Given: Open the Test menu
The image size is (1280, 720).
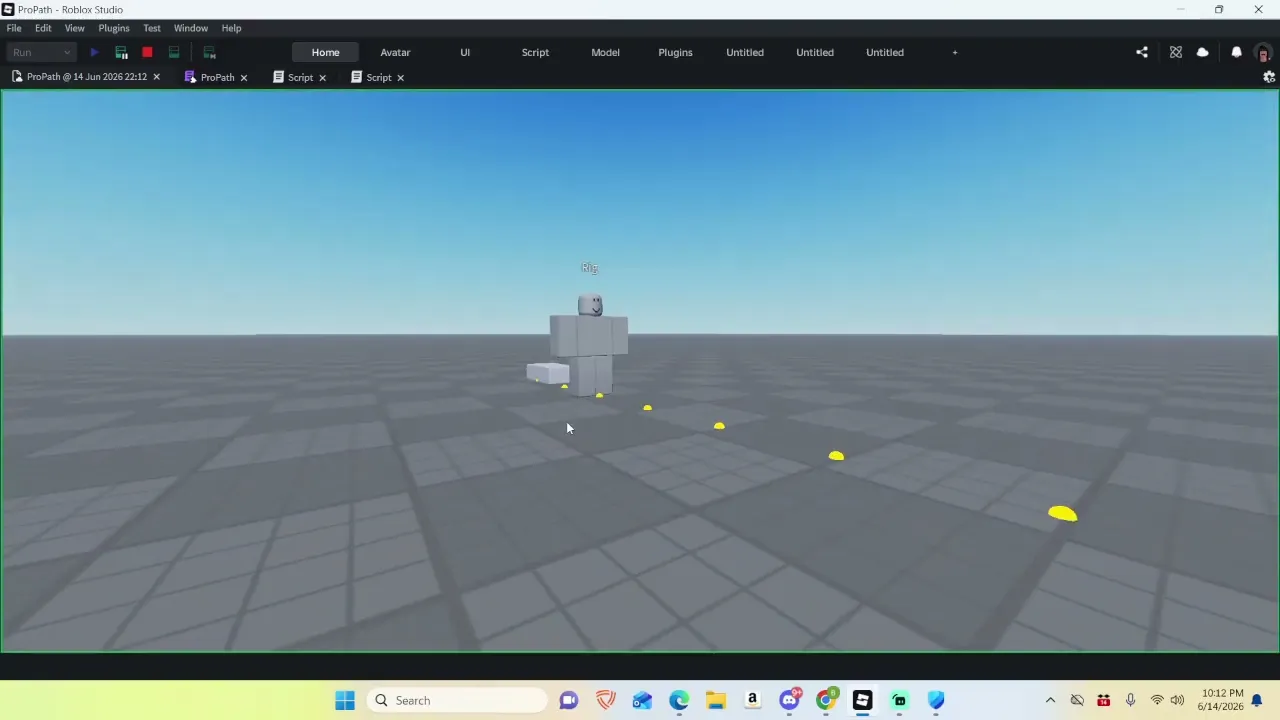Looking at the screenshot, I should [152, 28].
